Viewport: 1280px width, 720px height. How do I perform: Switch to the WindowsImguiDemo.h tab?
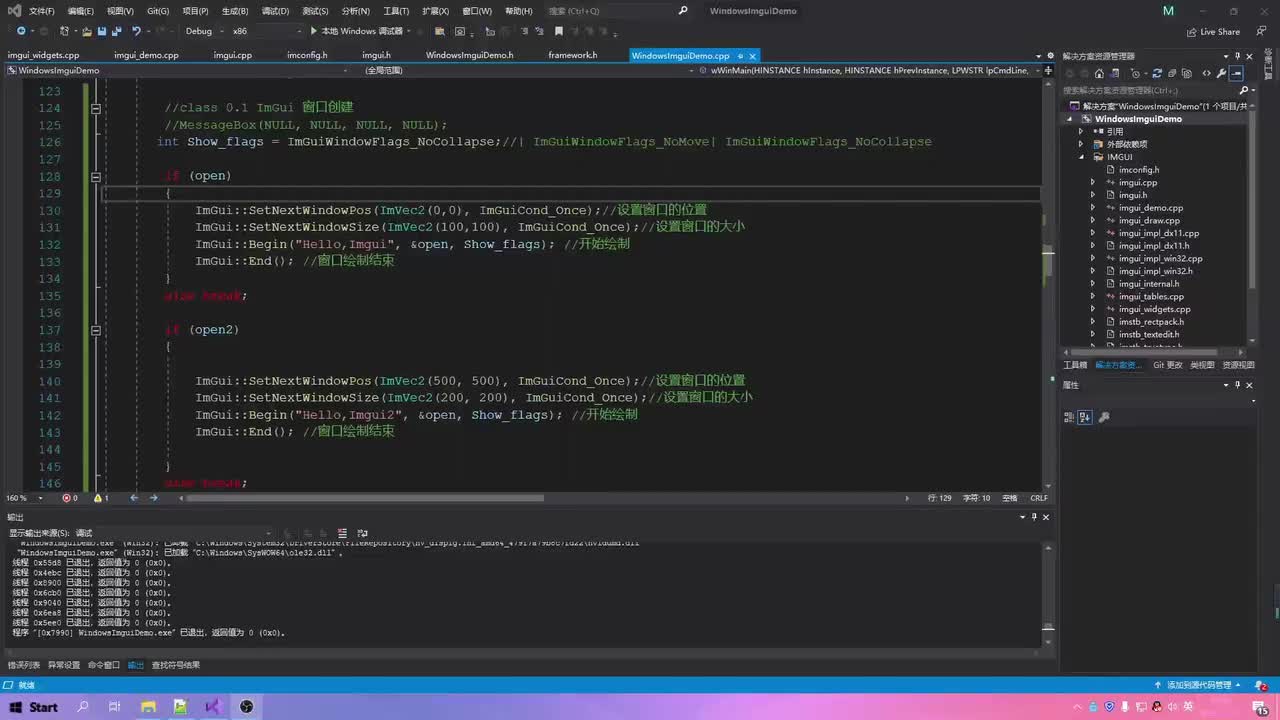point(469,55)
